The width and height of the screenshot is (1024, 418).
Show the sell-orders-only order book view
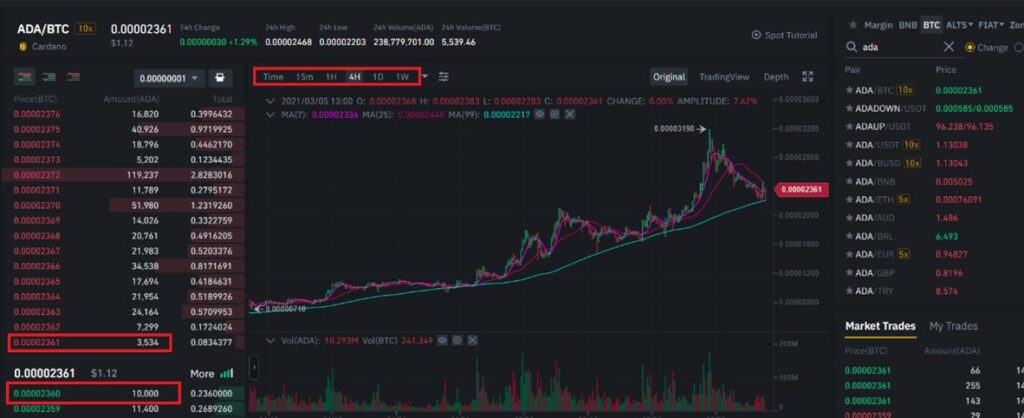[73, 77]
